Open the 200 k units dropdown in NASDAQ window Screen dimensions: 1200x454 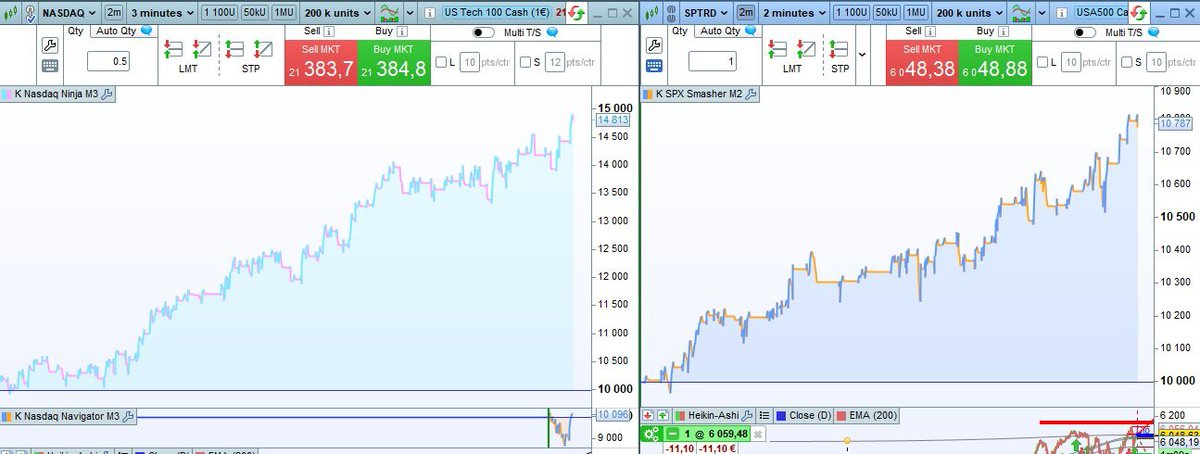(x=336, y=12)
